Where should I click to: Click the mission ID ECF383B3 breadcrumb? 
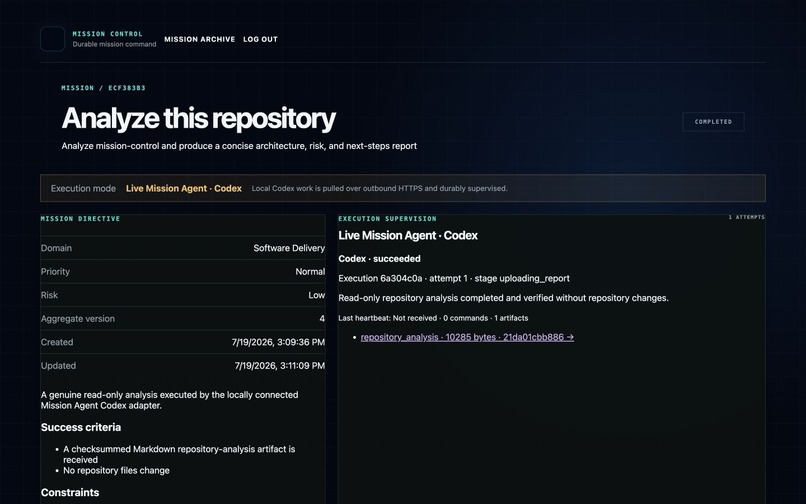pyautogui.click(x=126, y=88)
